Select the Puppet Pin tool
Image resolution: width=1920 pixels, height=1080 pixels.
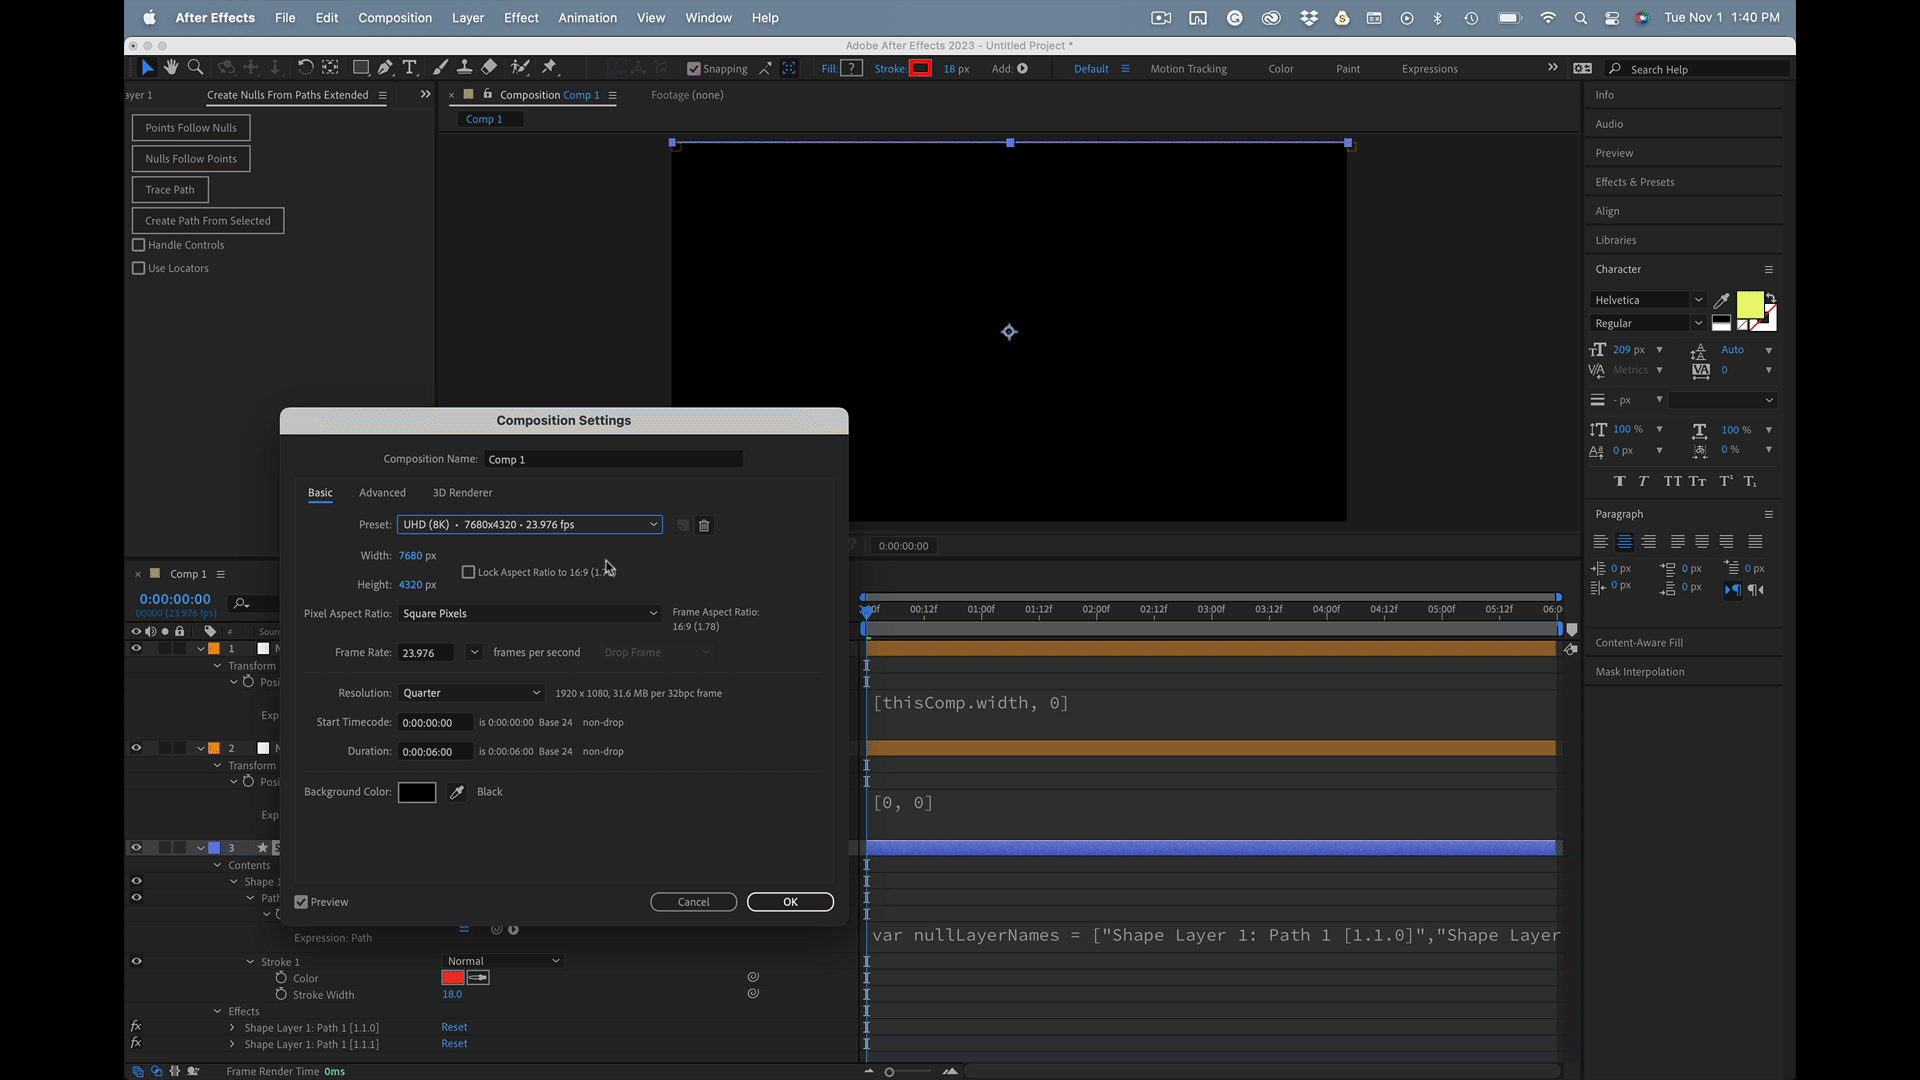pos(549,67)
